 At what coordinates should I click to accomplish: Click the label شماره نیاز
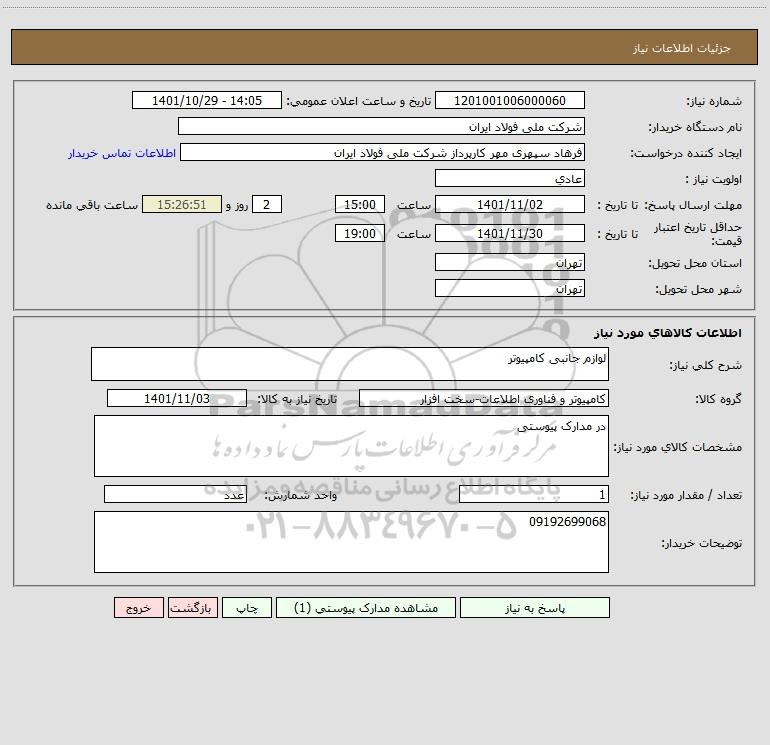point(714,101)
